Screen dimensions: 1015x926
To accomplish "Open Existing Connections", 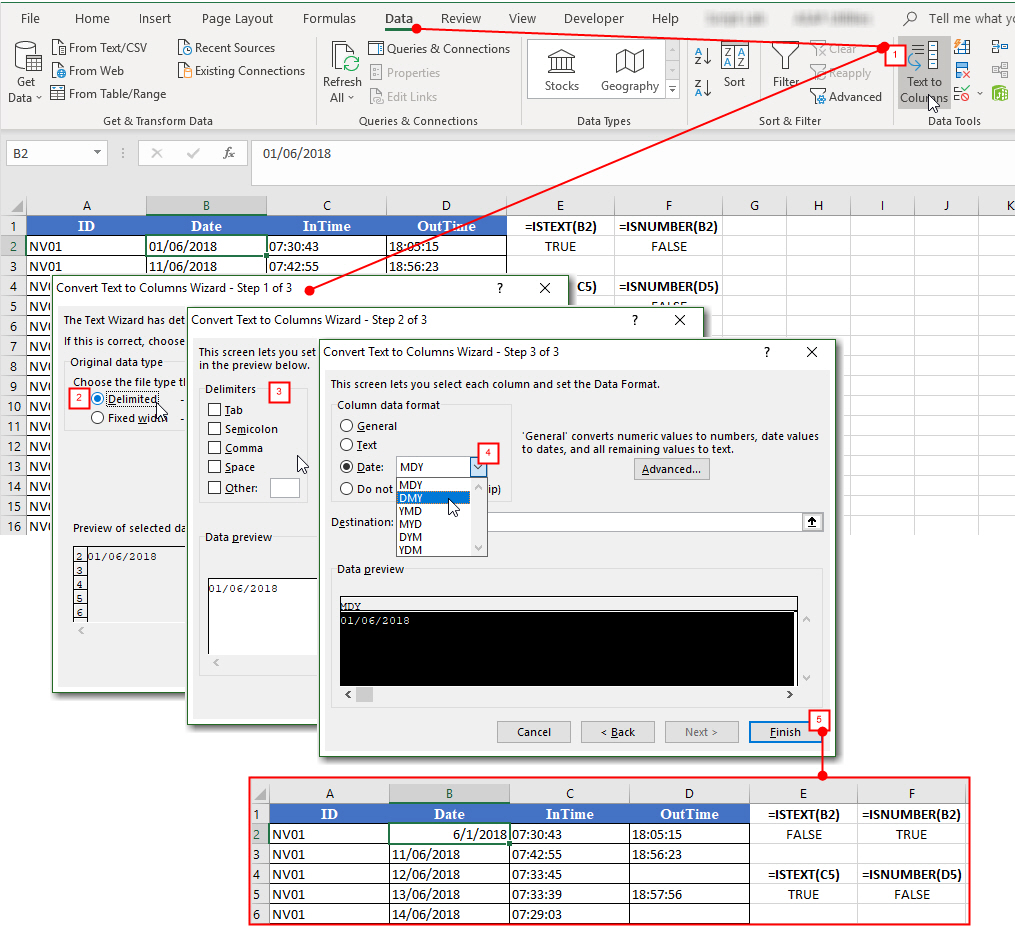I will (x=241, y=71).
